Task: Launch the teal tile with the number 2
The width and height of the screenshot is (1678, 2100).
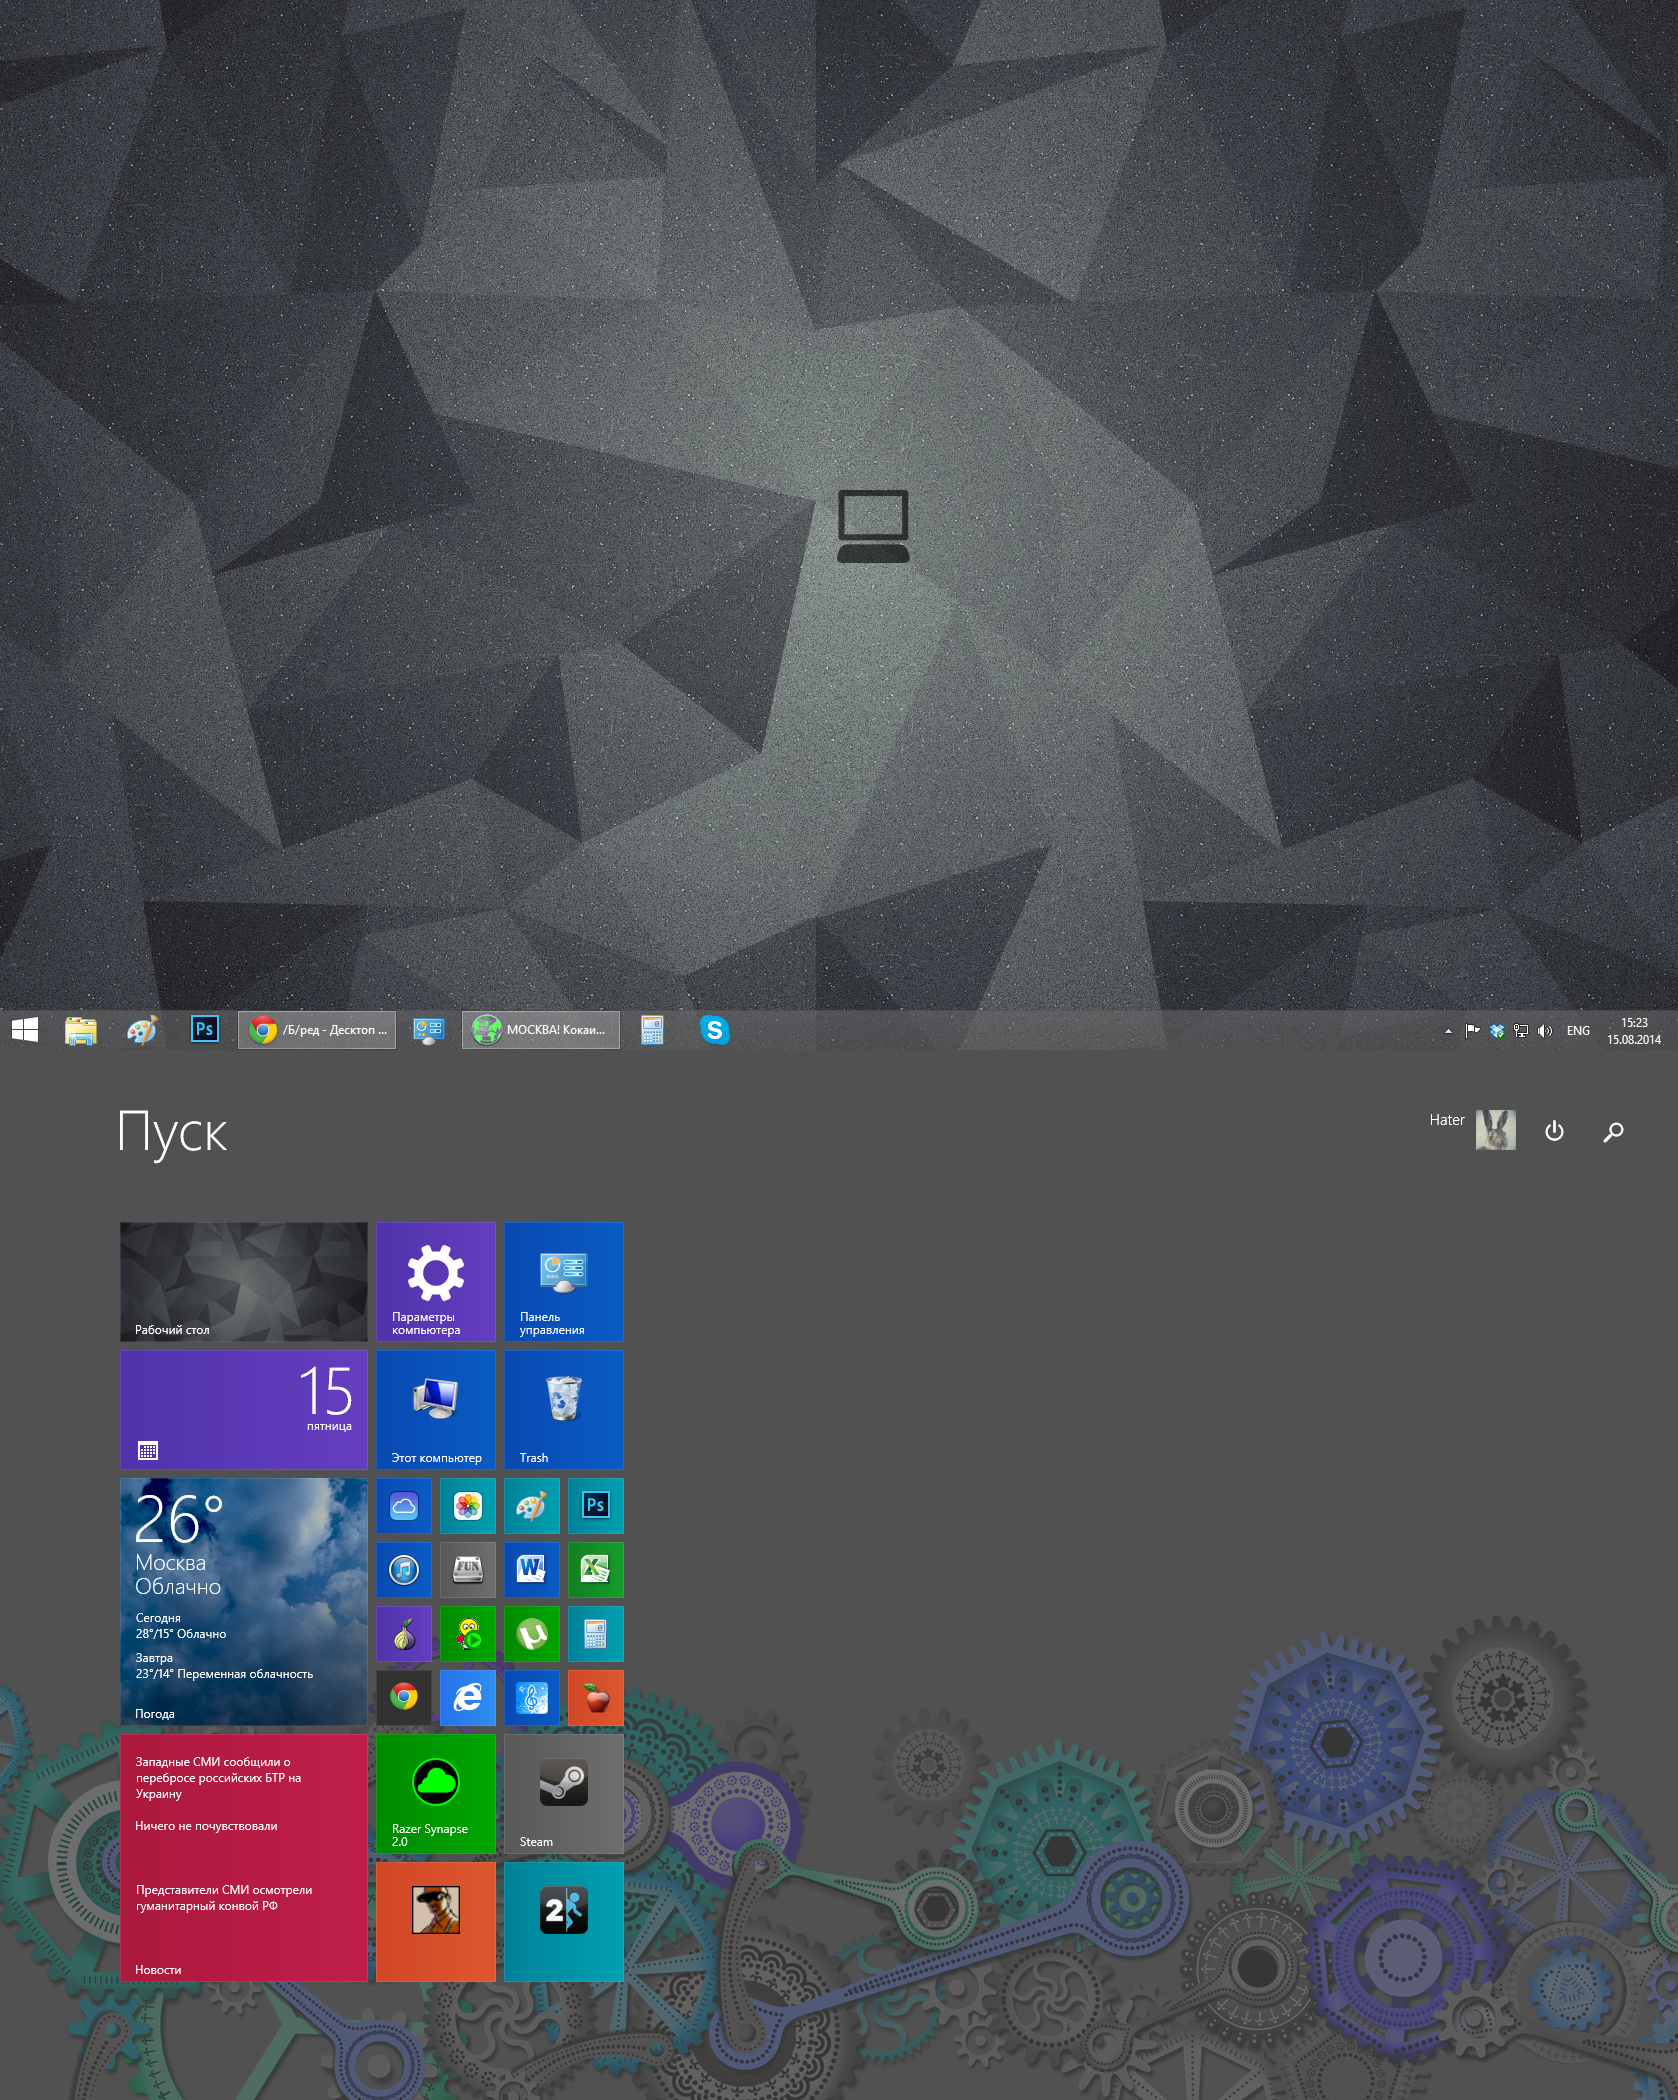Action: click(x=564, y=1922)
